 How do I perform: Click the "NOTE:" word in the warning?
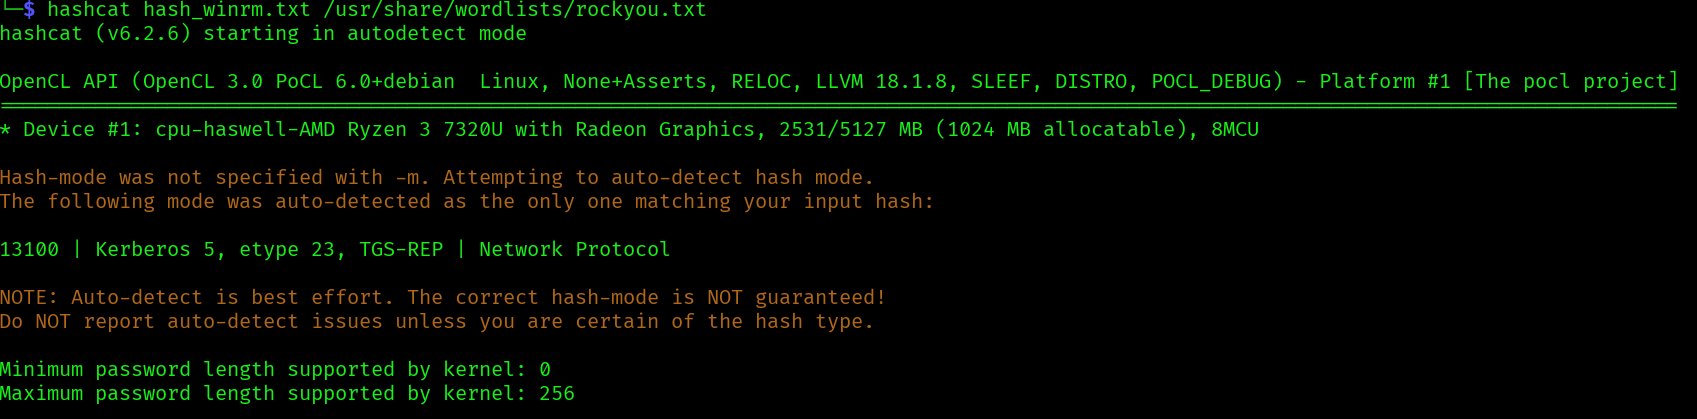click(30, 298)
